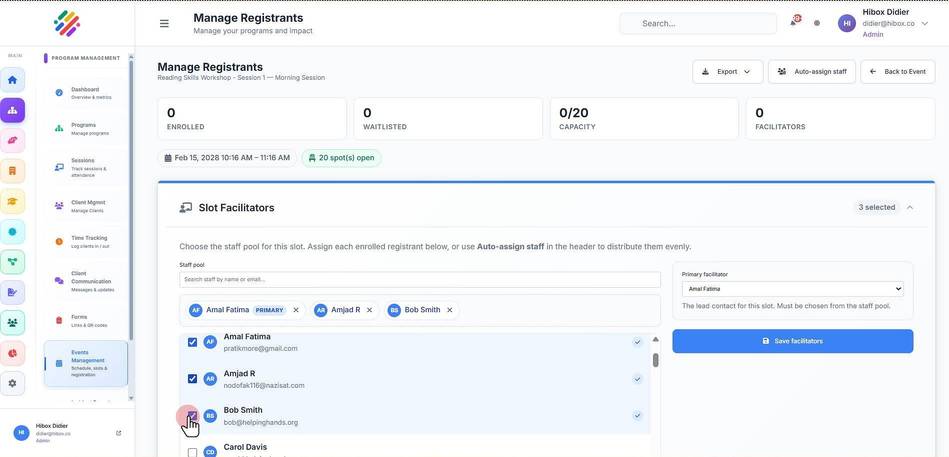Click Back to Event button
949x457 pixels.
tap(898, 71)
